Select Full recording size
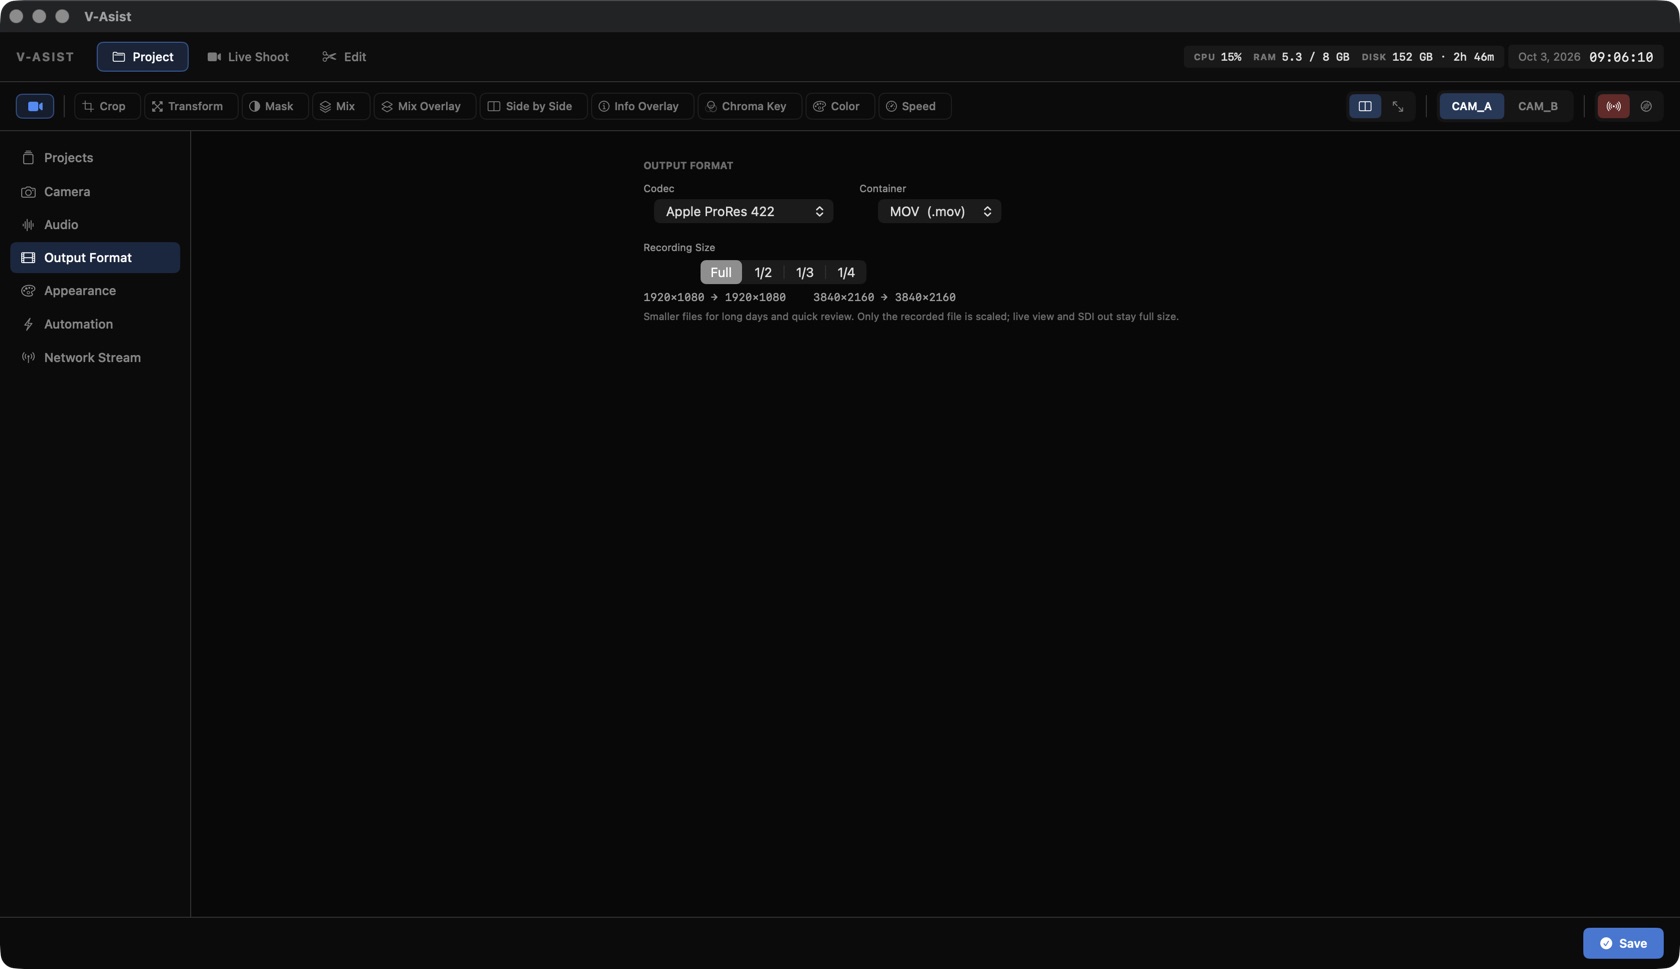1680x969 pixels. [721, 273]
